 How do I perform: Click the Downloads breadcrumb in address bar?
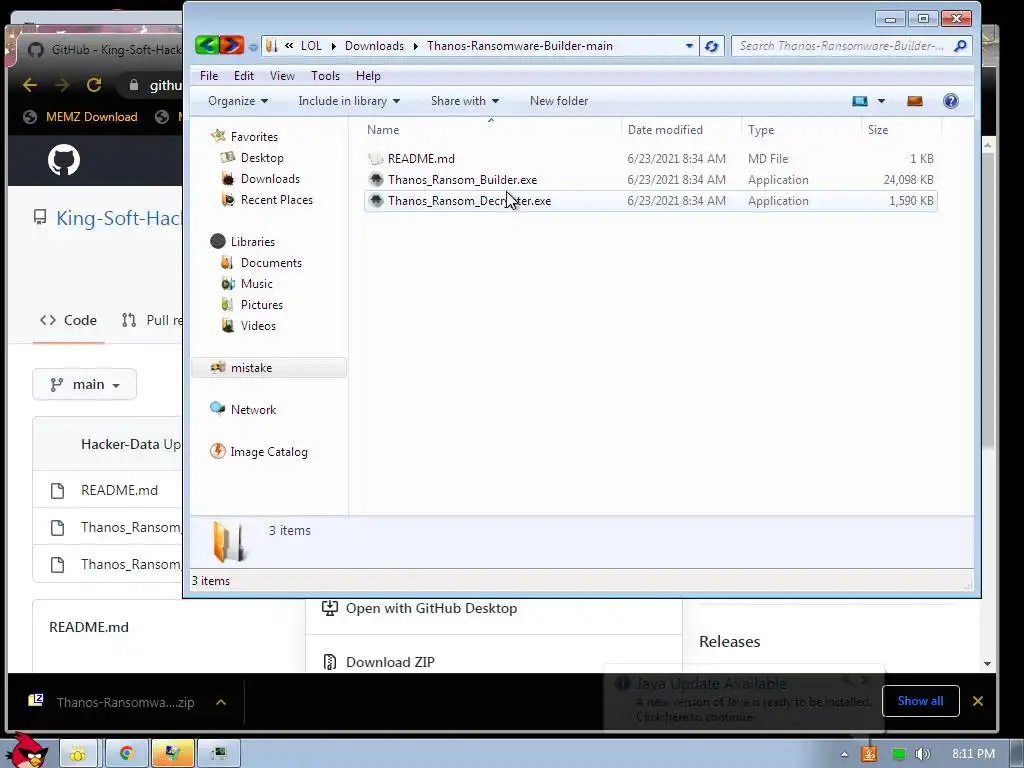(x=374, y=46)
